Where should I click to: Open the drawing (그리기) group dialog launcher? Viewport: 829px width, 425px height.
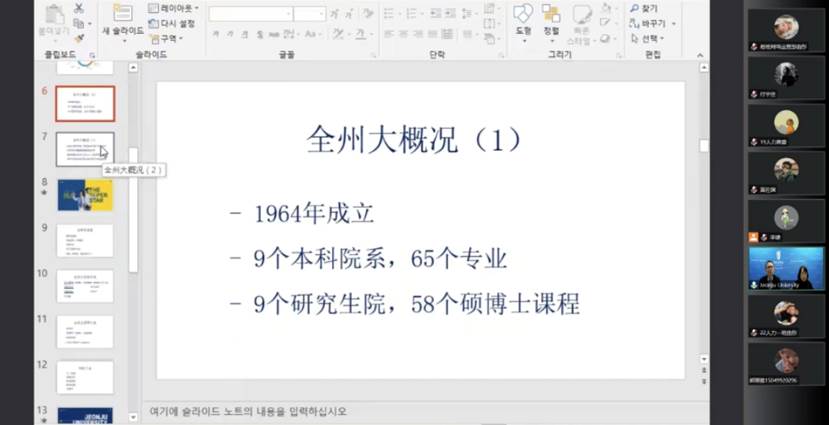[x=619, y=54]
